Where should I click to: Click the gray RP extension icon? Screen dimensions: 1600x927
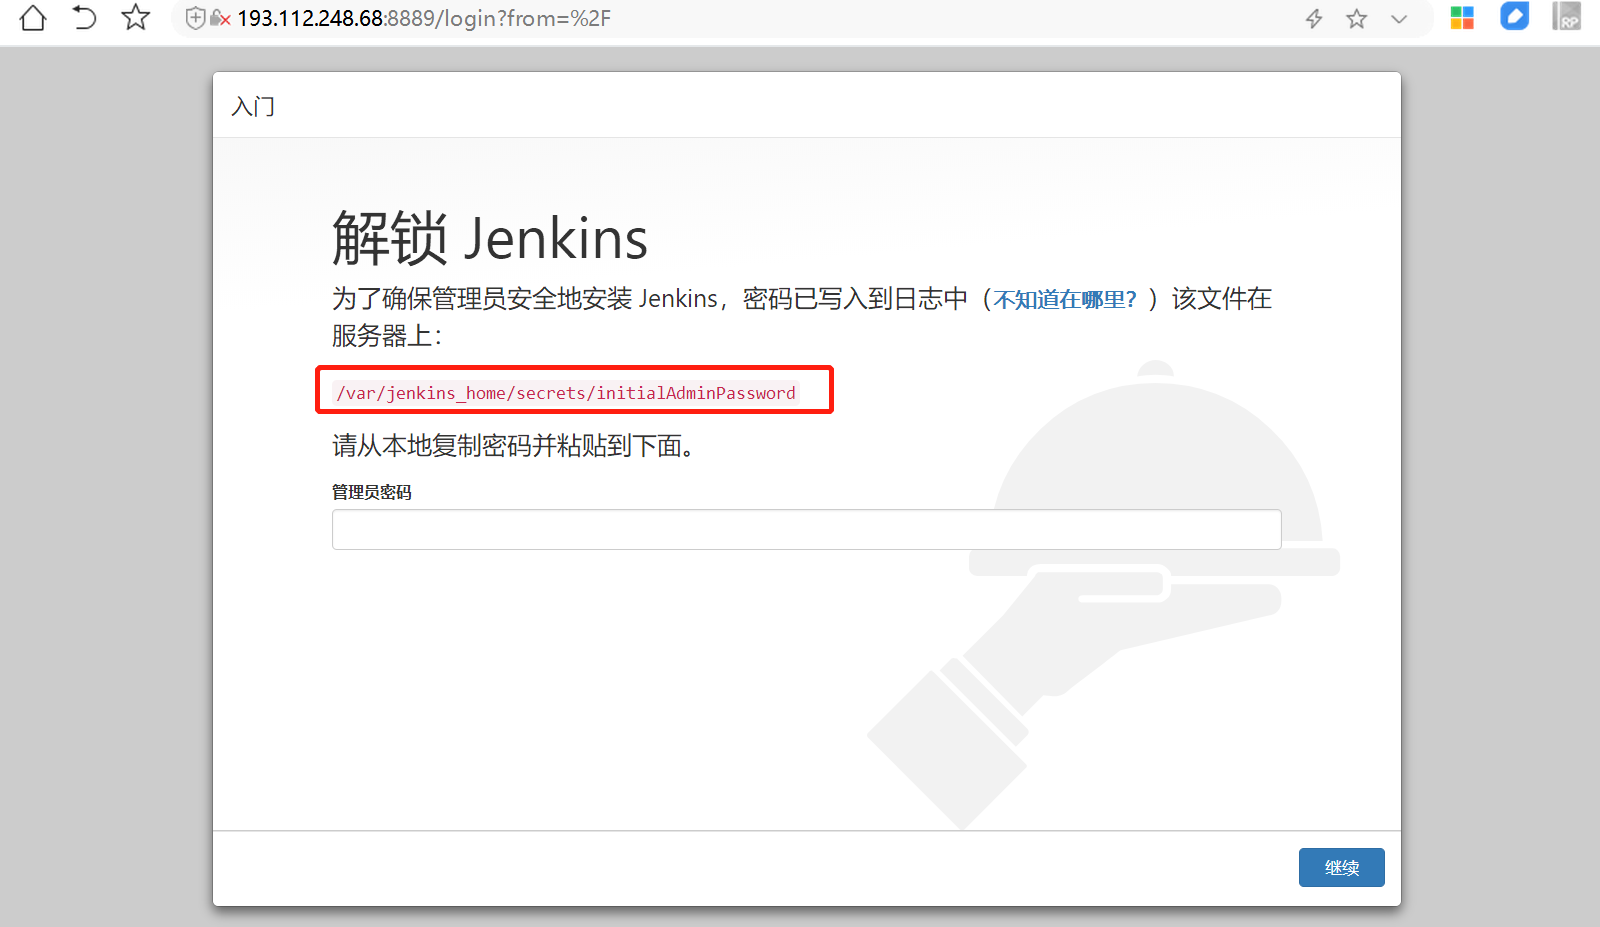pos(1566,16)
